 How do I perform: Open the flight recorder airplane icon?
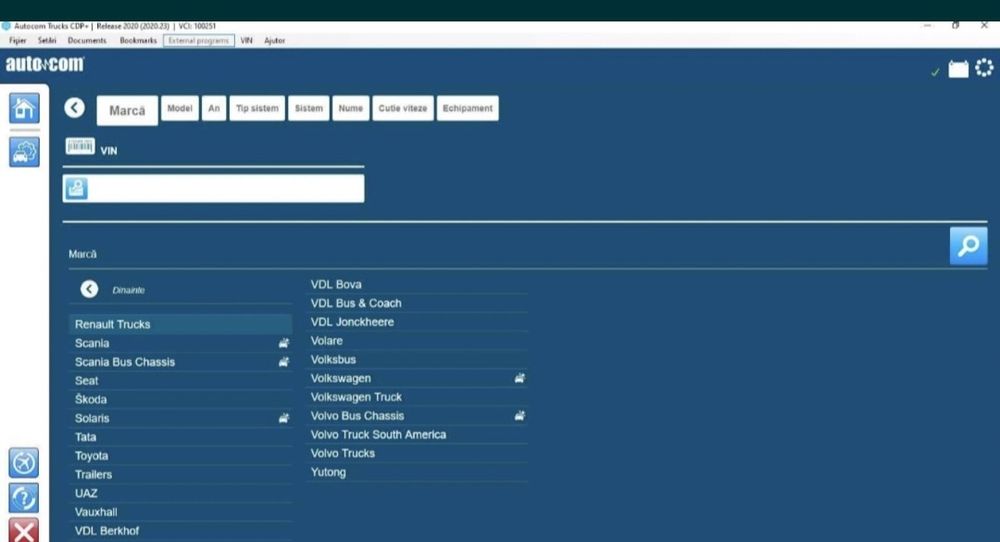24,463
